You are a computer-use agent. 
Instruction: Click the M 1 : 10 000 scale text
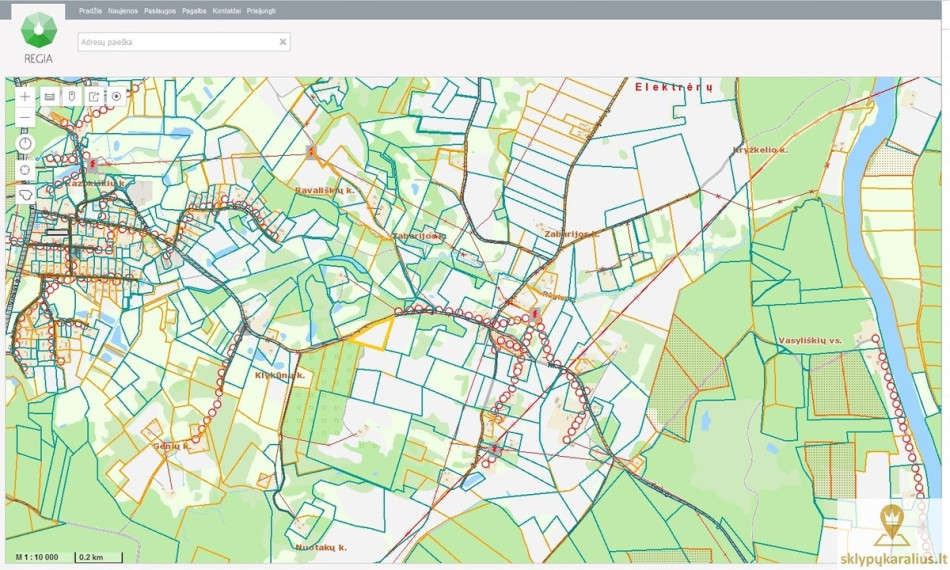click(37, 557)
